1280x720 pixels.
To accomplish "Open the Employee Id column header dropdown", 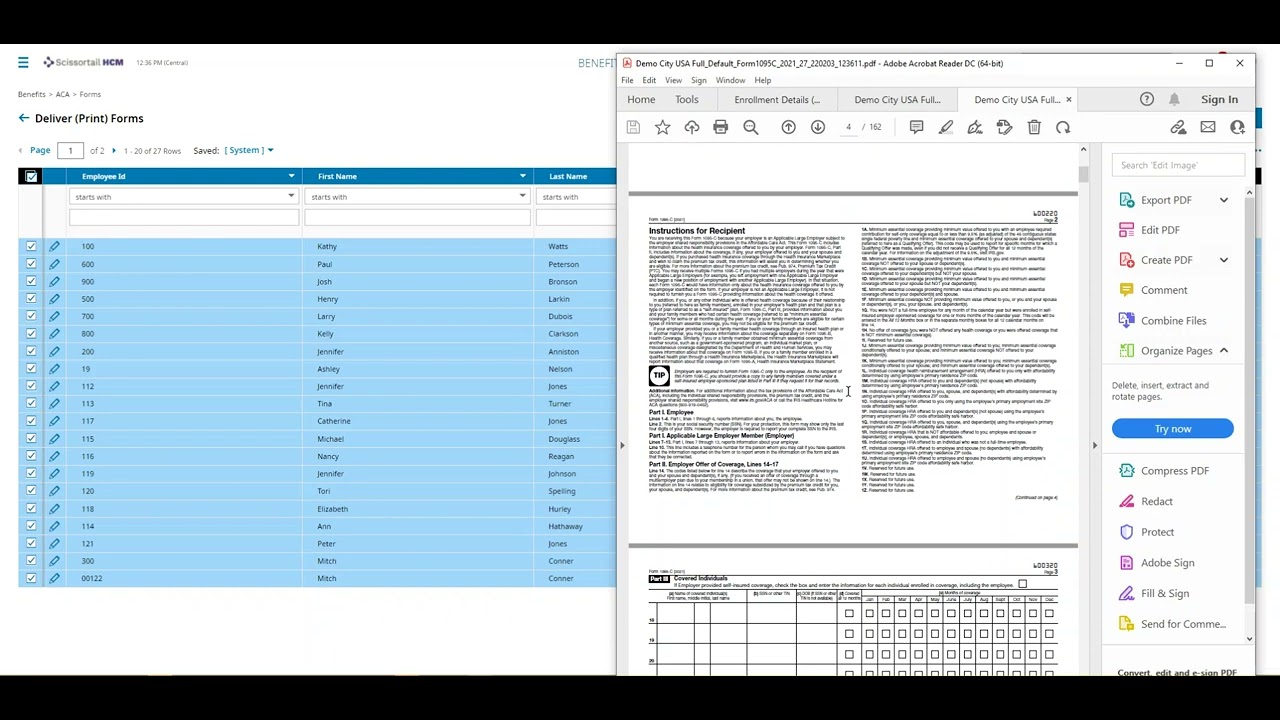I will coord(291,176).
